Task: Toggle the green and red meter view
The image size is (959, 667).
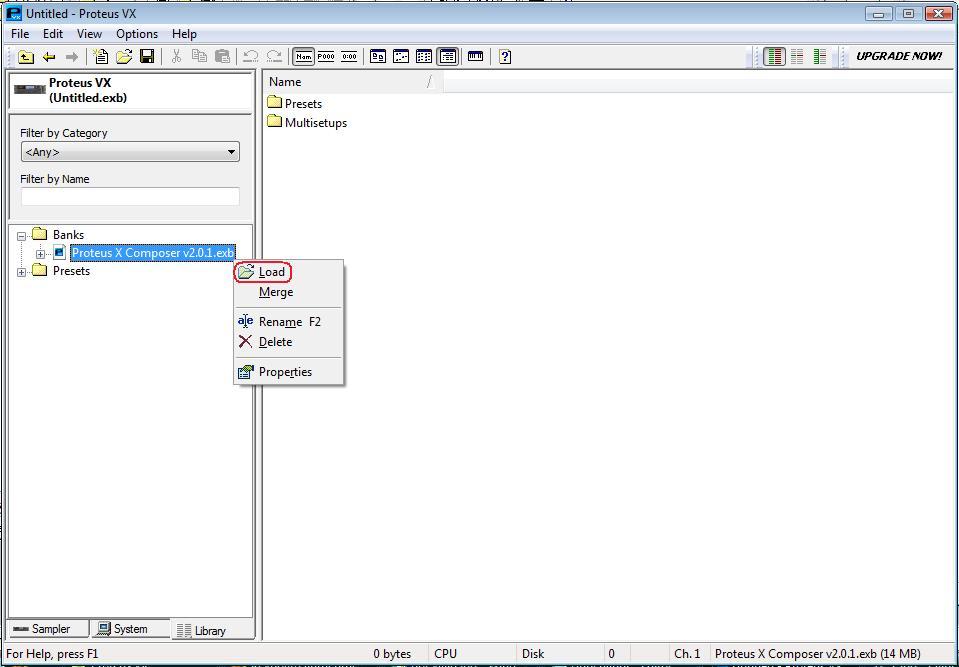Action: click(774, 57)
